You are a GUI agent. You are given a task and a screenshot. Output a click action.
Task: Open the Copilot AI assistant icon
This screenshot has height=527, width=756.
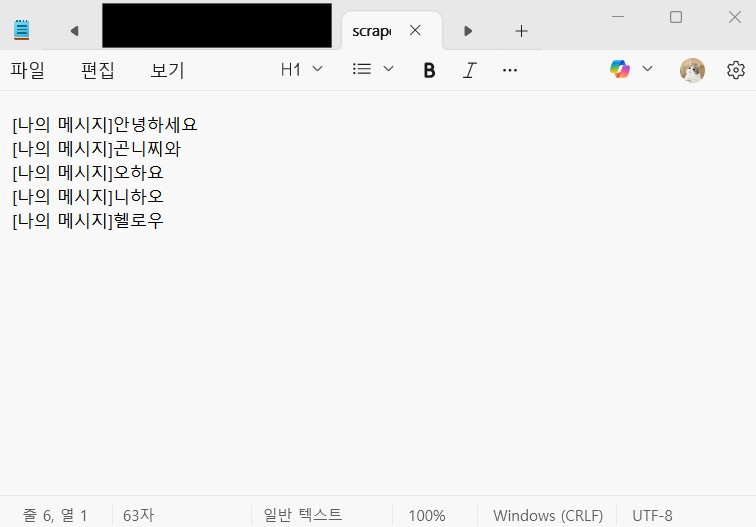click(x=620, y=69)
